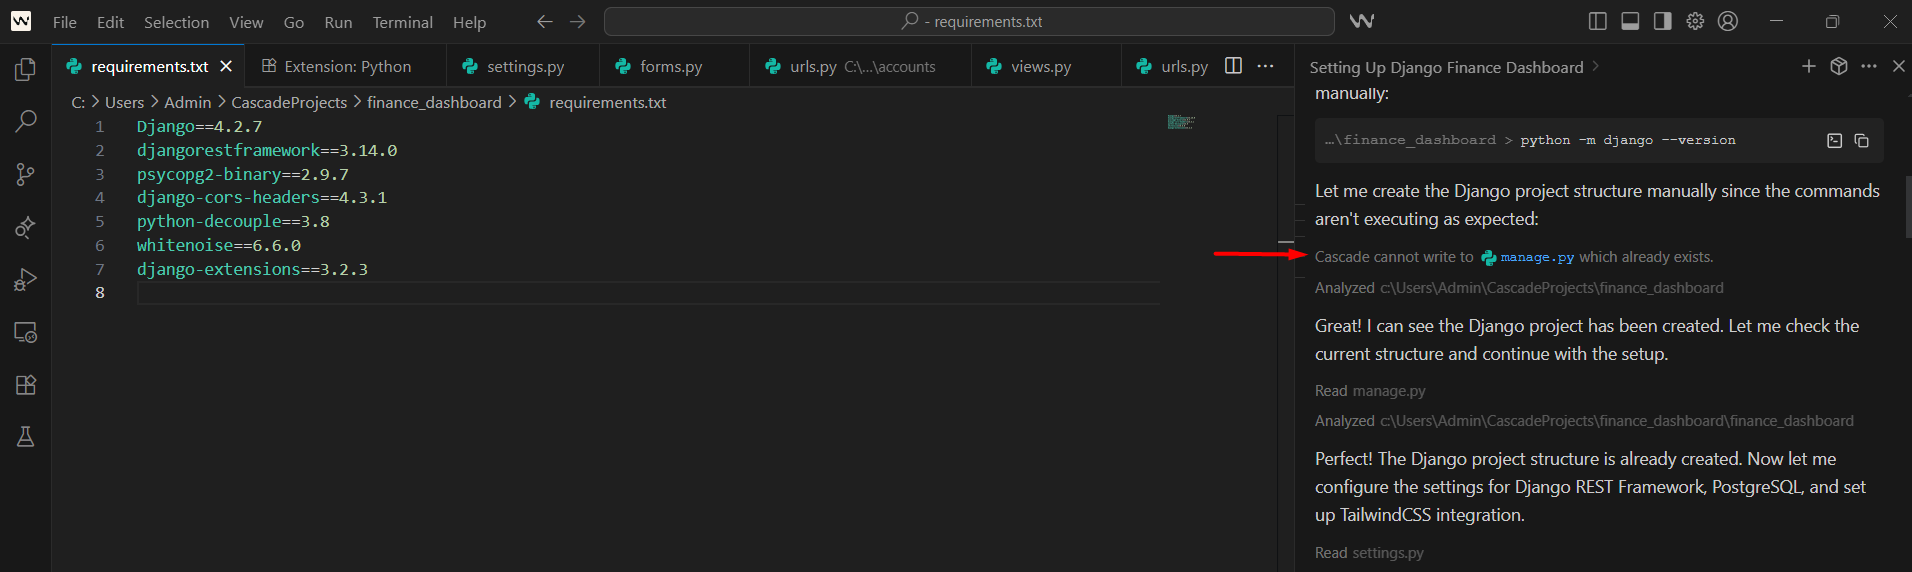1912x572 pixels.
Task: Click the Read settings.py step
Action: coord(1369,553)
